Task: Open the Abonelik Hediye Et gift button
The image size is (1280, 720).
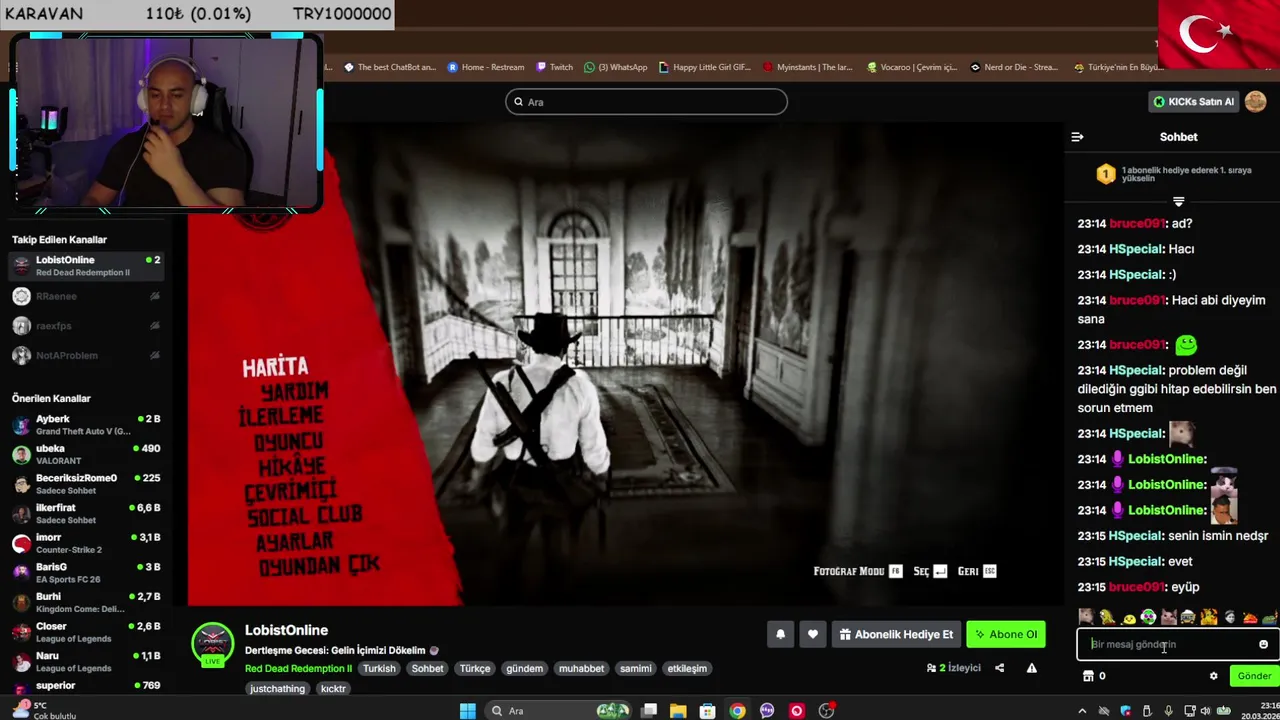Action: pyautogui.click(x=896, y=634)
